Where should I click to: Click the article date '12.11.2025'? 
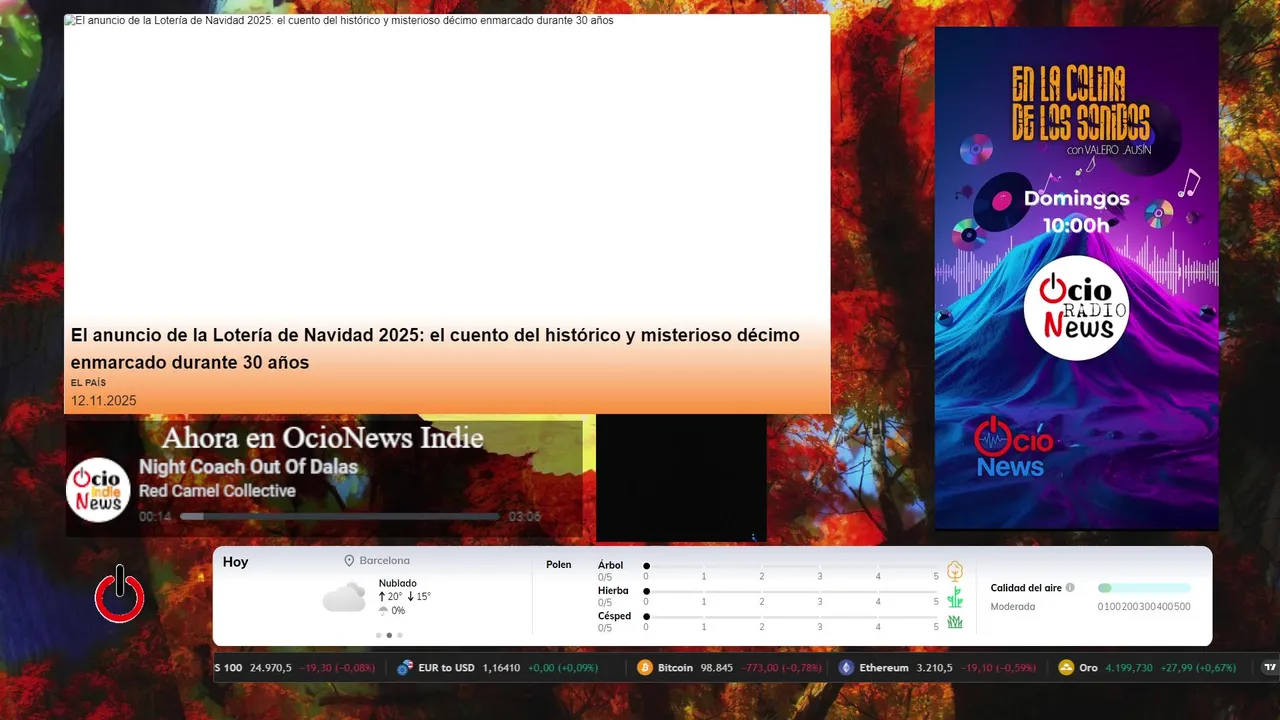103,401
